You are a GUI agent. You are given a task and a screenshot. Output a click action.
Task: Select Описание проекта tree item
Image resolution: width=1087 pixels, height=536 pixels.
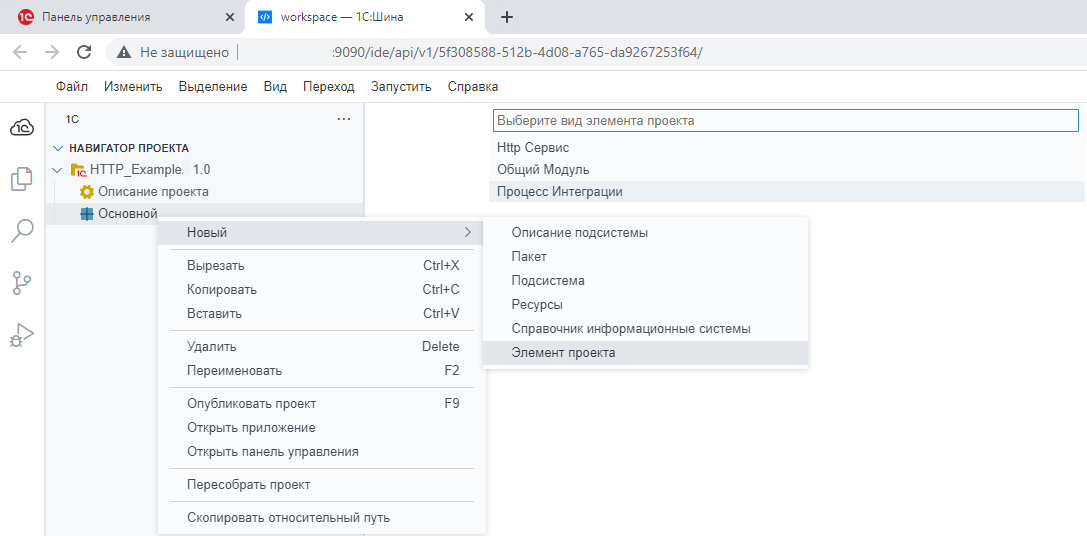coord(152,191)
